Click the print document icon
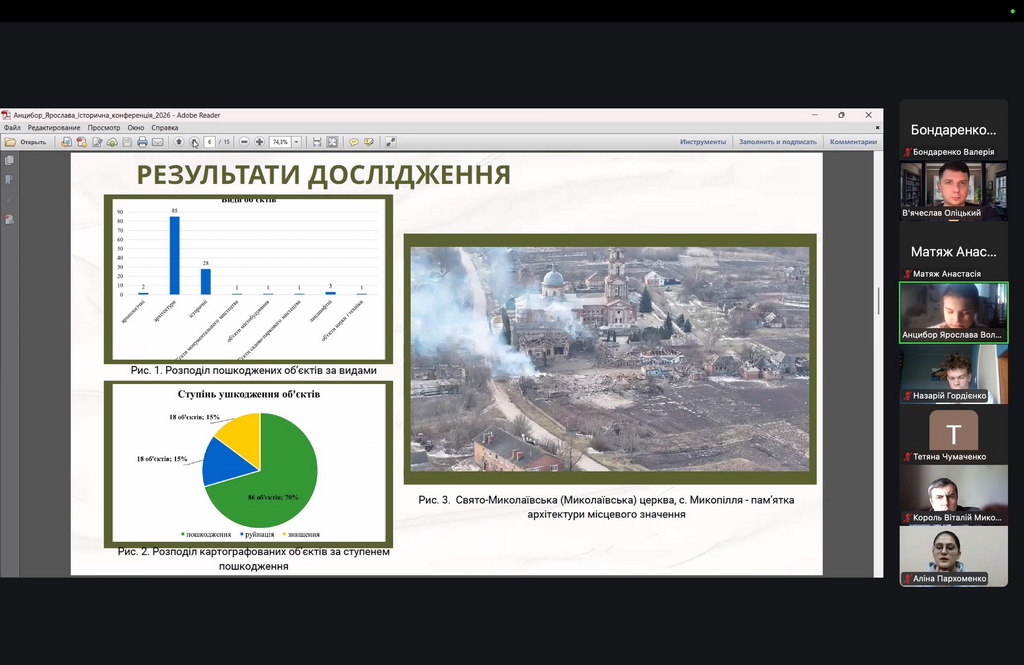1024x665 pixels. point(142,142)
